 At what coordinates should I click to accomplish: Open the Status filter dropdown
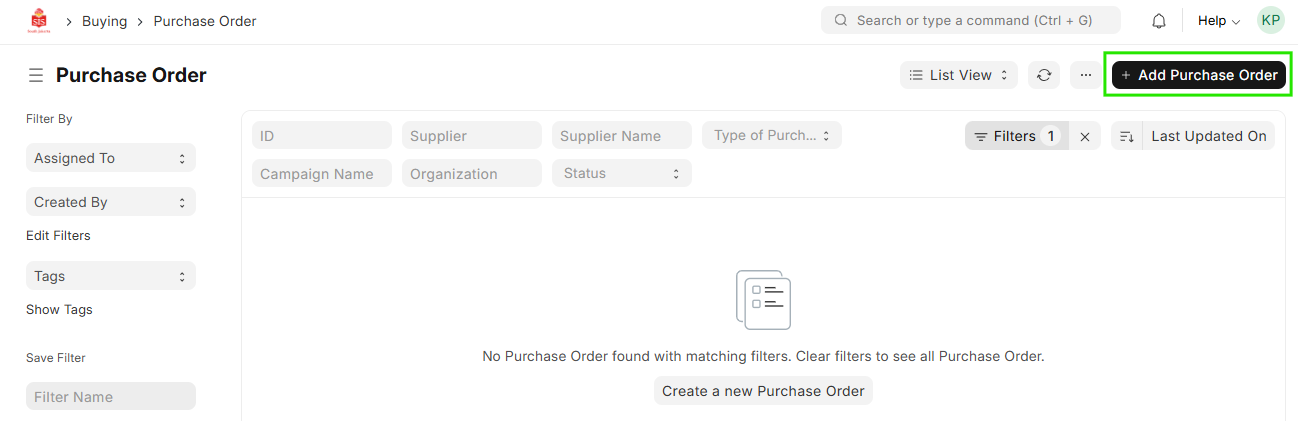tap(621, 174)
